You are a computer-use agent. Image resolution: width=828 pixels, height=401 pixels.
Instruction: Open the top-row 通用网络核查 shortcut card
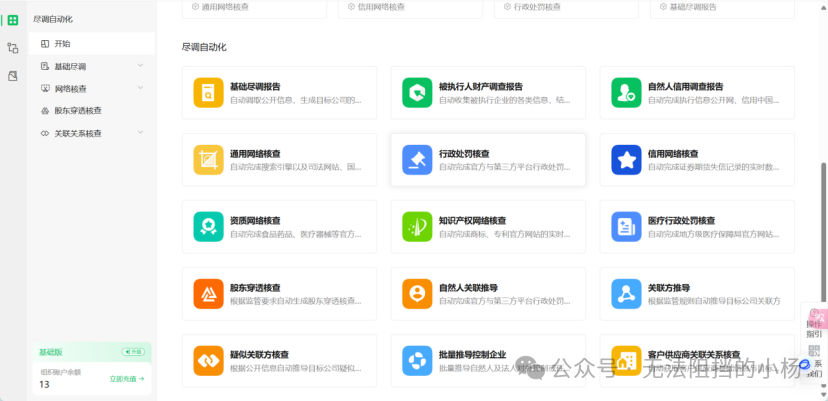(x=254, y=9)
